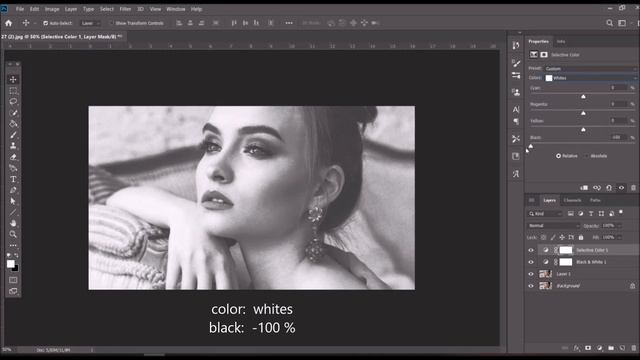Screen dimensions: 640x360
Task: Open the Fill value dropdown arrow
Action: coord(619,237)
